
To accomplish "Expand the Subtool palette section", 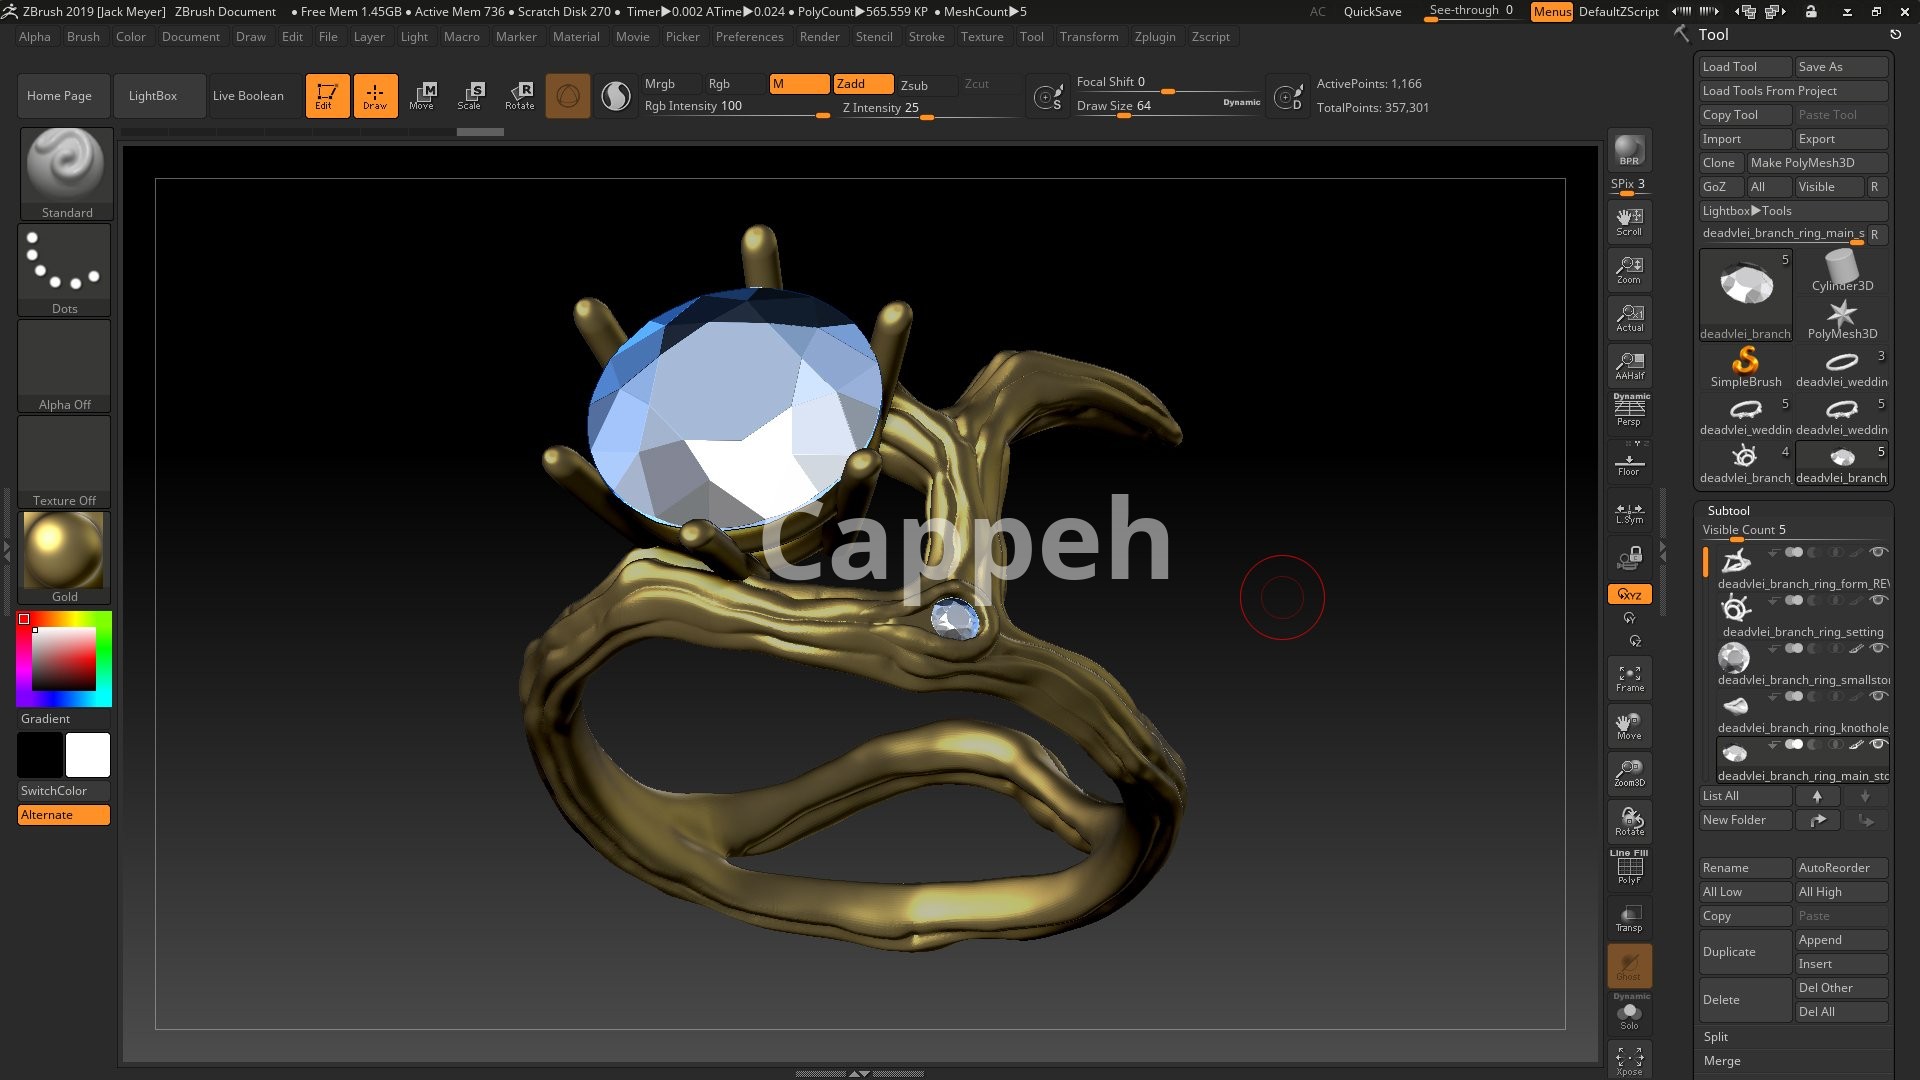I will tap(1728, 510).
